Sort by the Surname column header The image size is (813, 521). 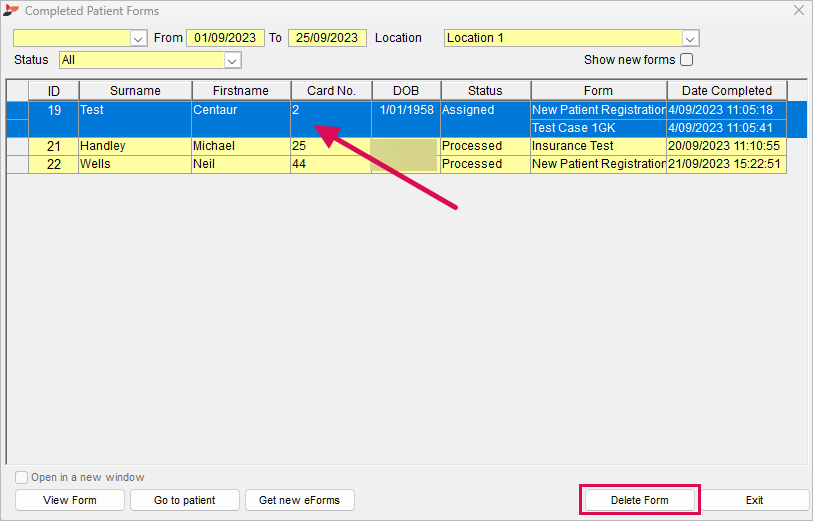tap(135, 91)
